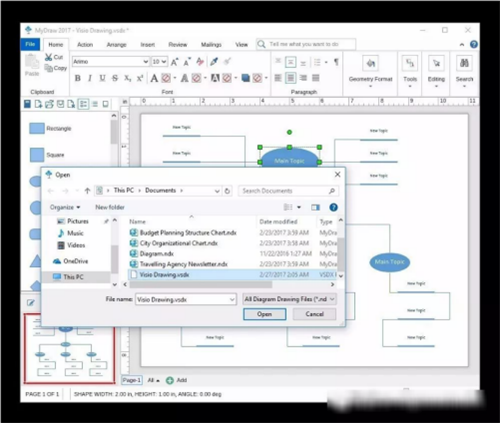
Task: Open the font size dropdown
Action: (x=164, y=62)
